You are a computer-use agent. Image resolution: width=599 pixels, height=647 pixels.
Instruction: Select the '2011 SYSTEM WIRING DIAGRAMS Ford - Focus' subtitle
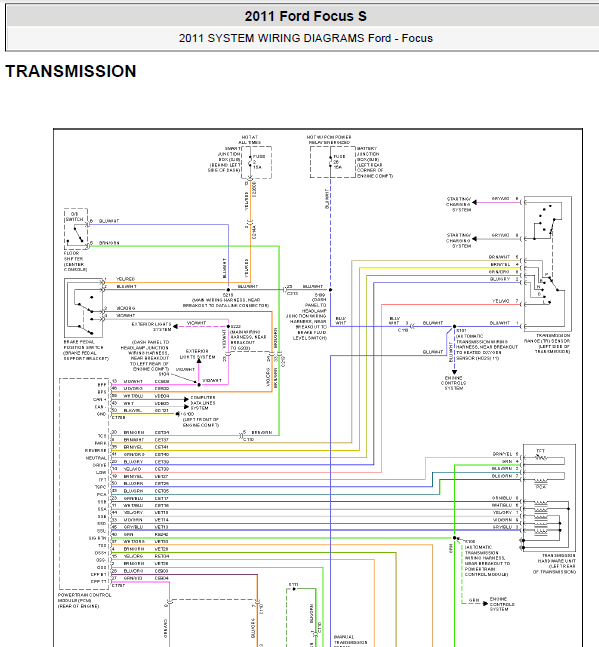point(306,38)
